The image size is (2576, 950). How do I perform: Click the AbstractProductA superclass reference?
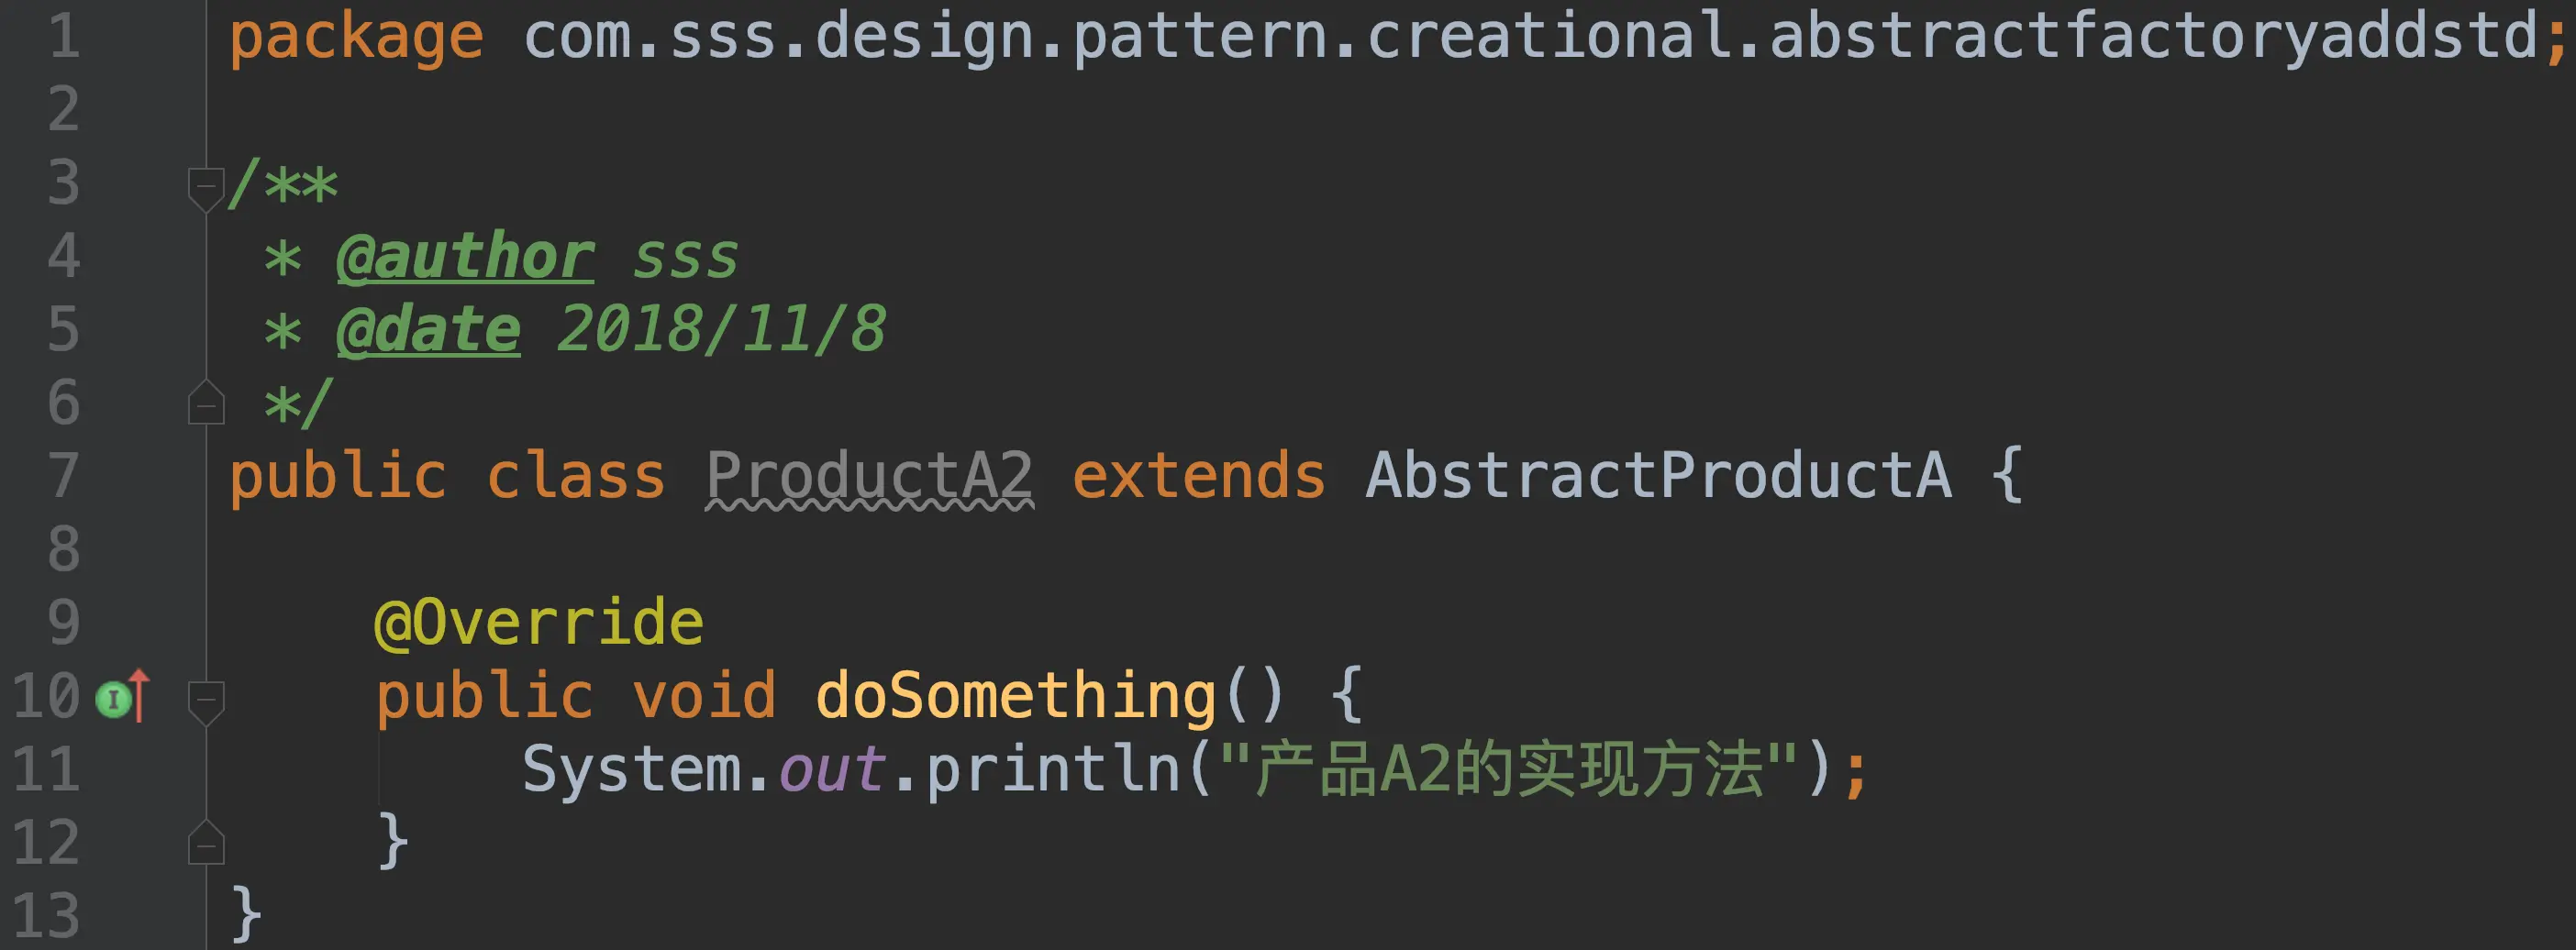(x=1658, y=476)
